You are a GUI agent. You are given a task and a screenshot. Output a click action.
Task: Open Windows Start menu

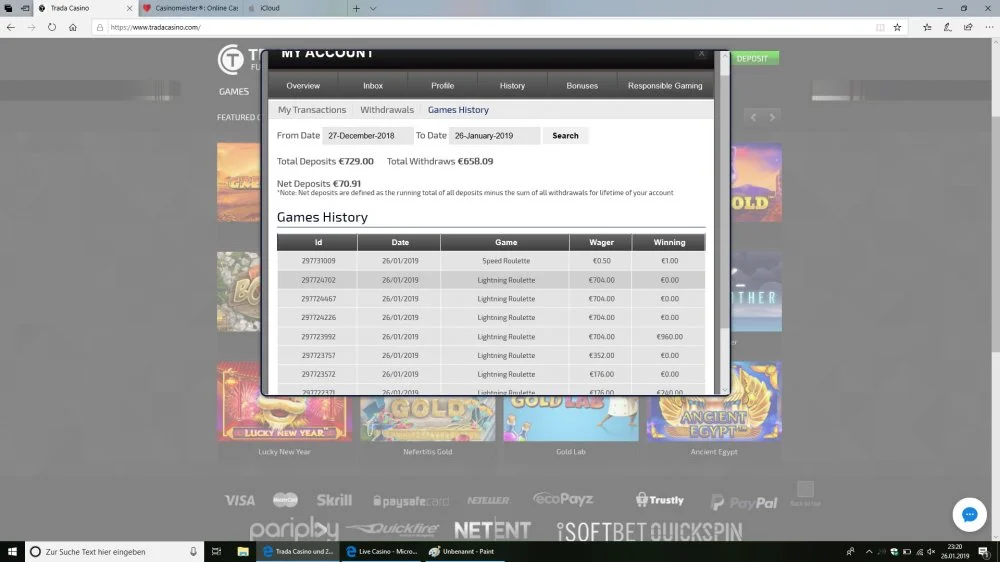click(x=12, y=551)
